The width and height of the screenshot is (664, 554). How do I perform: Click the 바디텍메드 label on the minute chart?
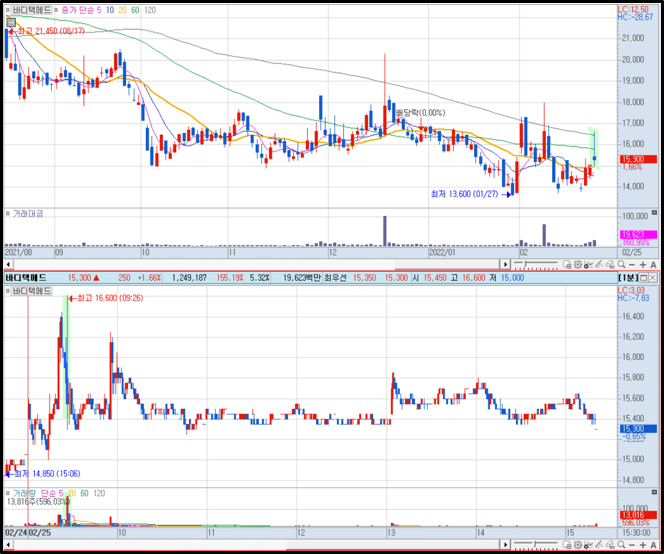(31, 291)
